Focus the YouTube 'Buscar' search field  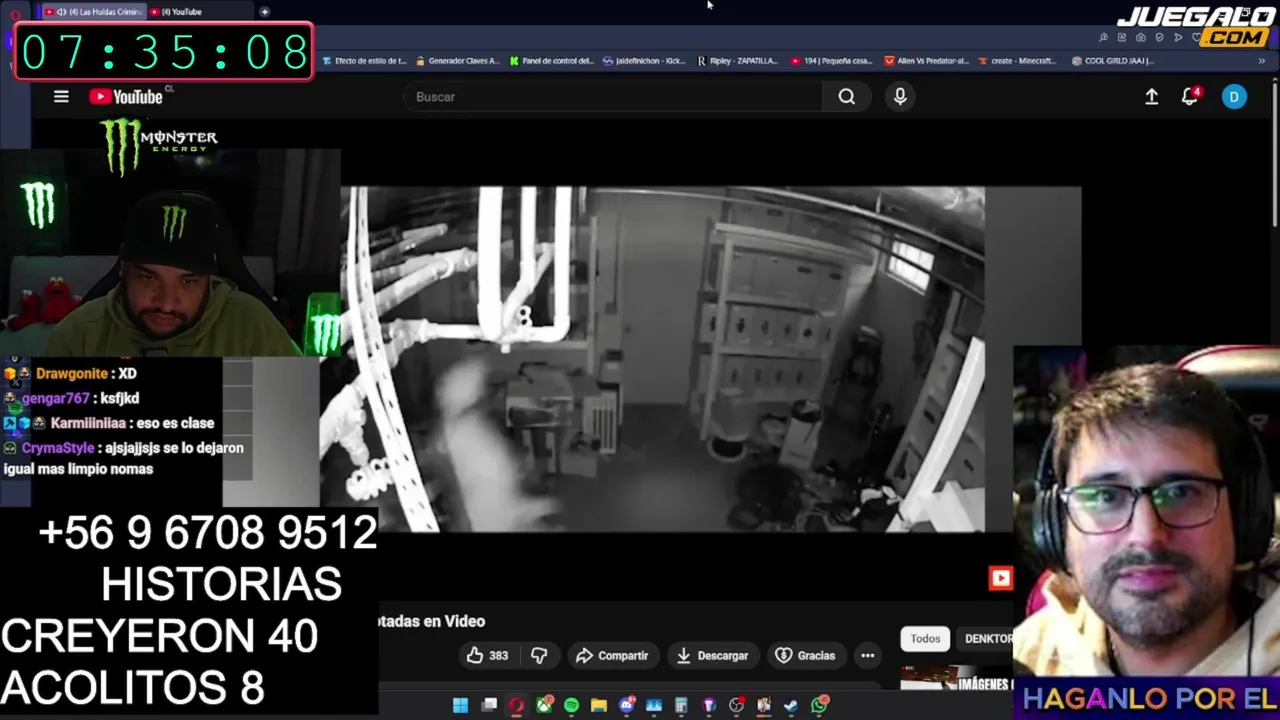coord(613,97)
